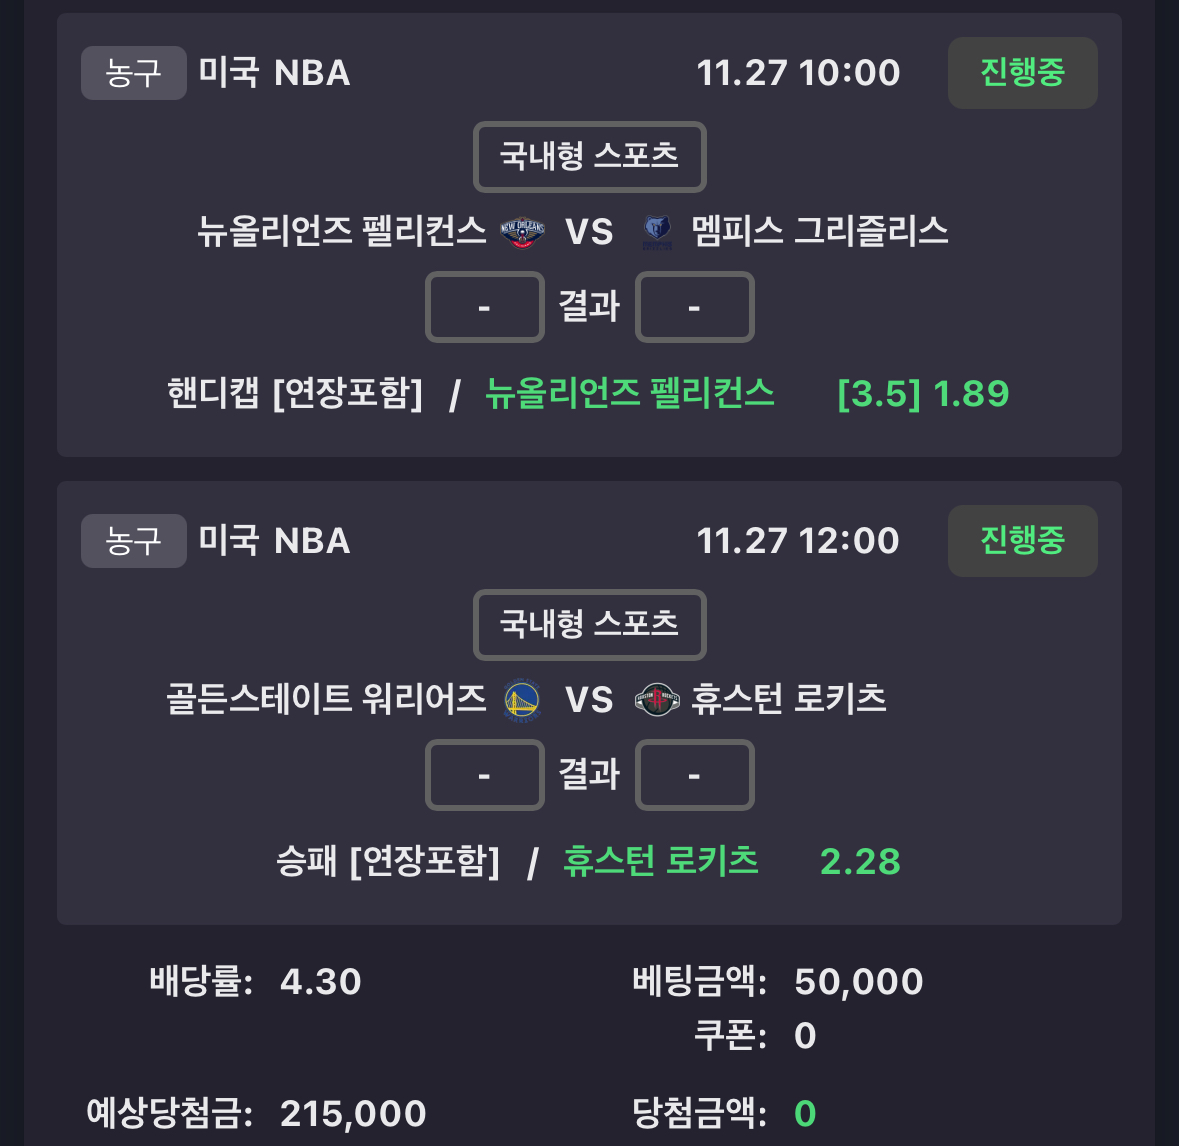The image size is (1179, 1146).
Task: Click the Golden State Warriors team logo
Action: pos(522,700)
